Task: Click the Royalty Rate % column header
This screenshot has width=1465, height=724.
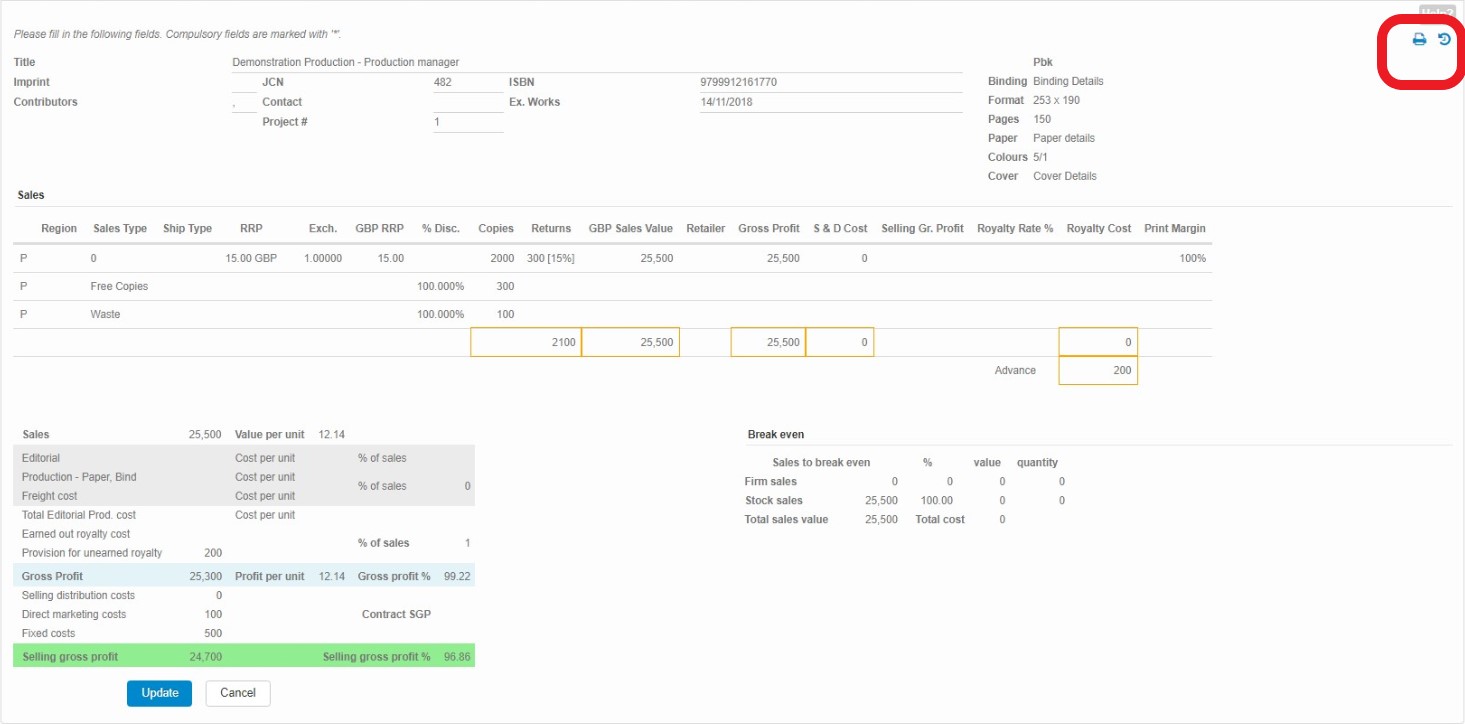Action: pyautogui.click(x=1015, y=229)
